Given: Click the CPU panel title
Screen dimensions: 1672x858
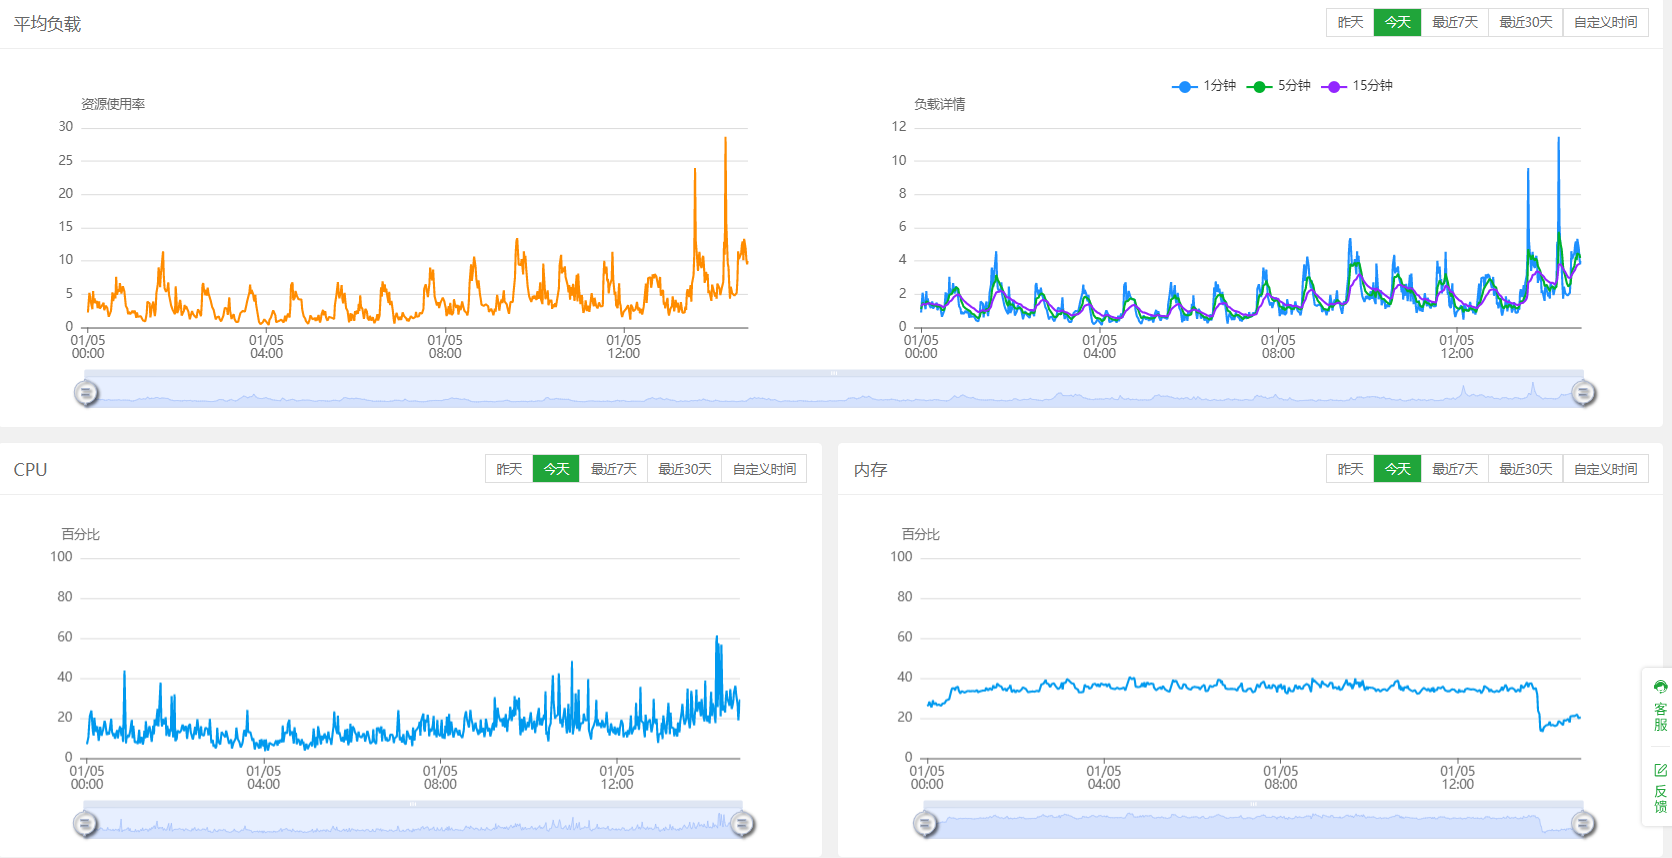Looking at the screenshot, I should click(30, 470).
